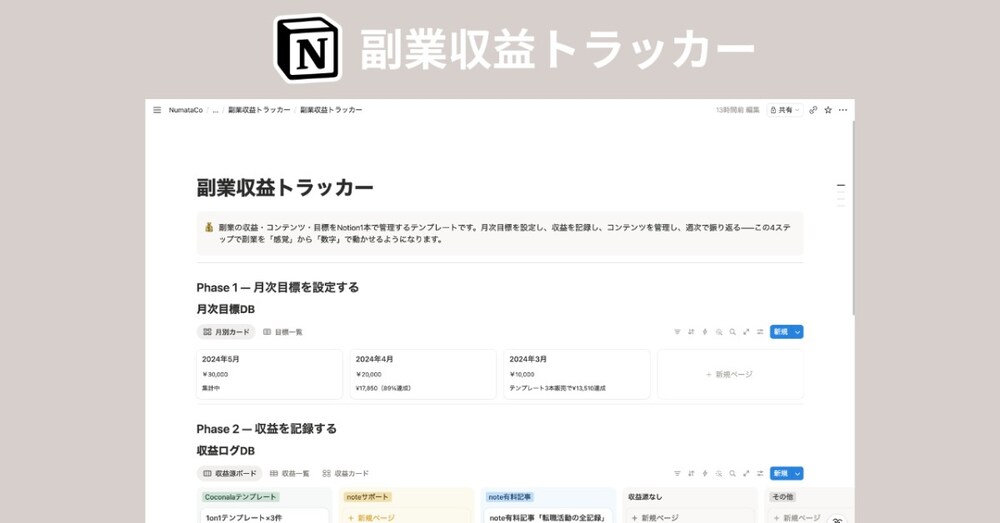Switch to the 月別カード view tab
Viewport: 1000px width, 523px height.
(x=226, y=332)
